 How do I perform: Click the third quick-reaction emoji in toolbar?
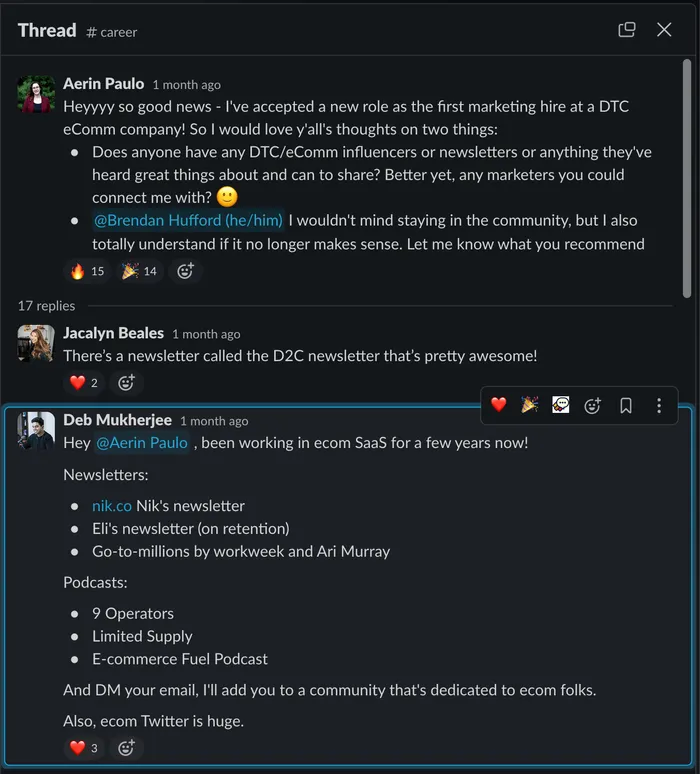560,405
